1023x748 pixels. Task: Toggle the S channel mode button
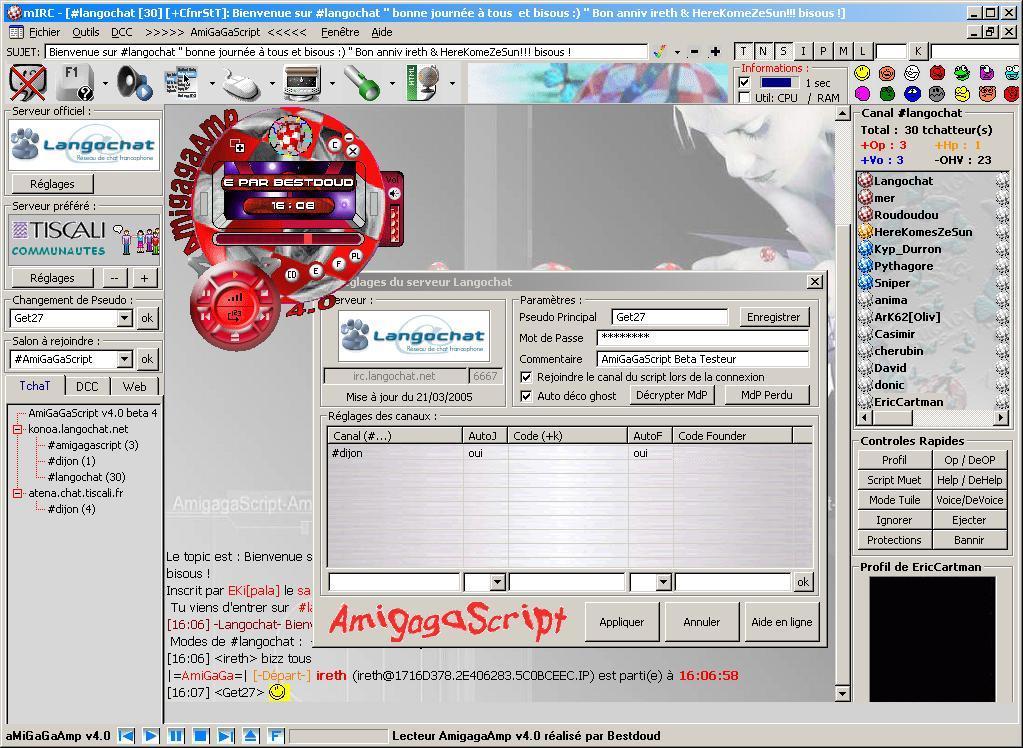pyautogui.click(x=783, y=51)
